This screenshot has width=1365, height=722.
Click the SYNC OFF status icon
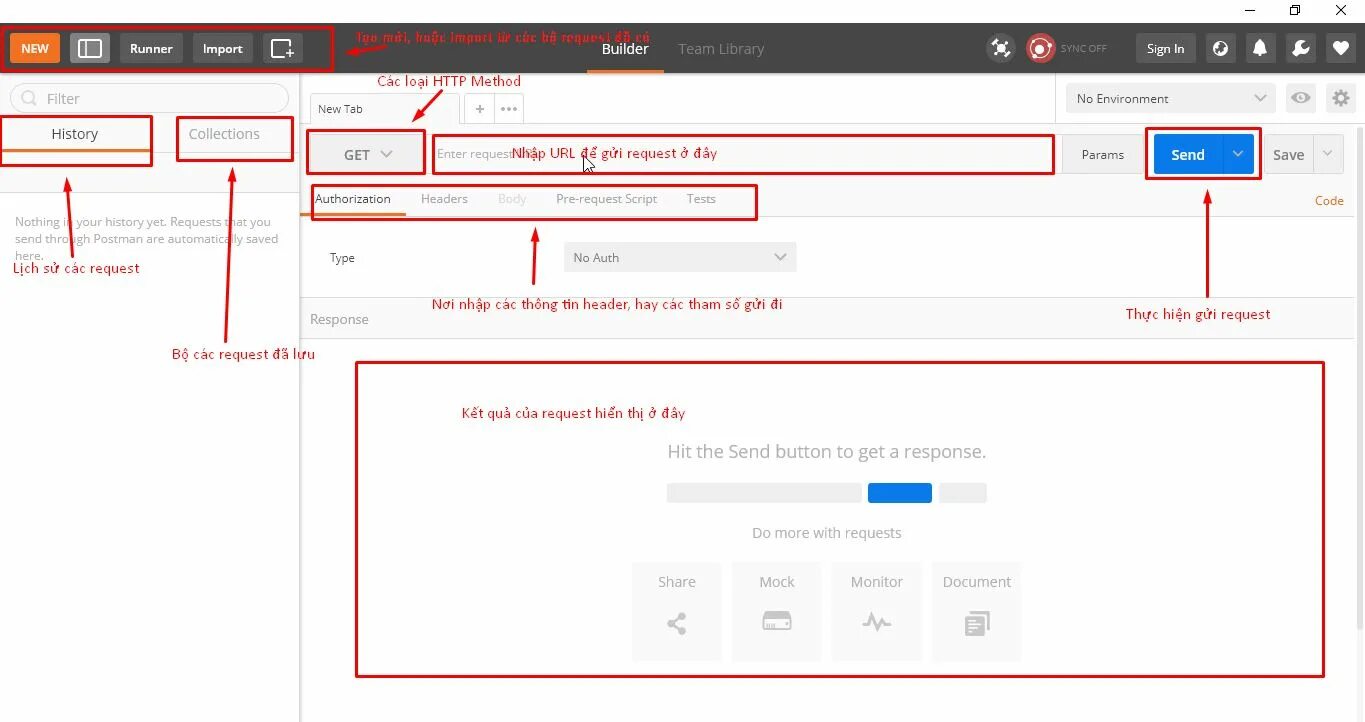click(x=1041, y=48)
